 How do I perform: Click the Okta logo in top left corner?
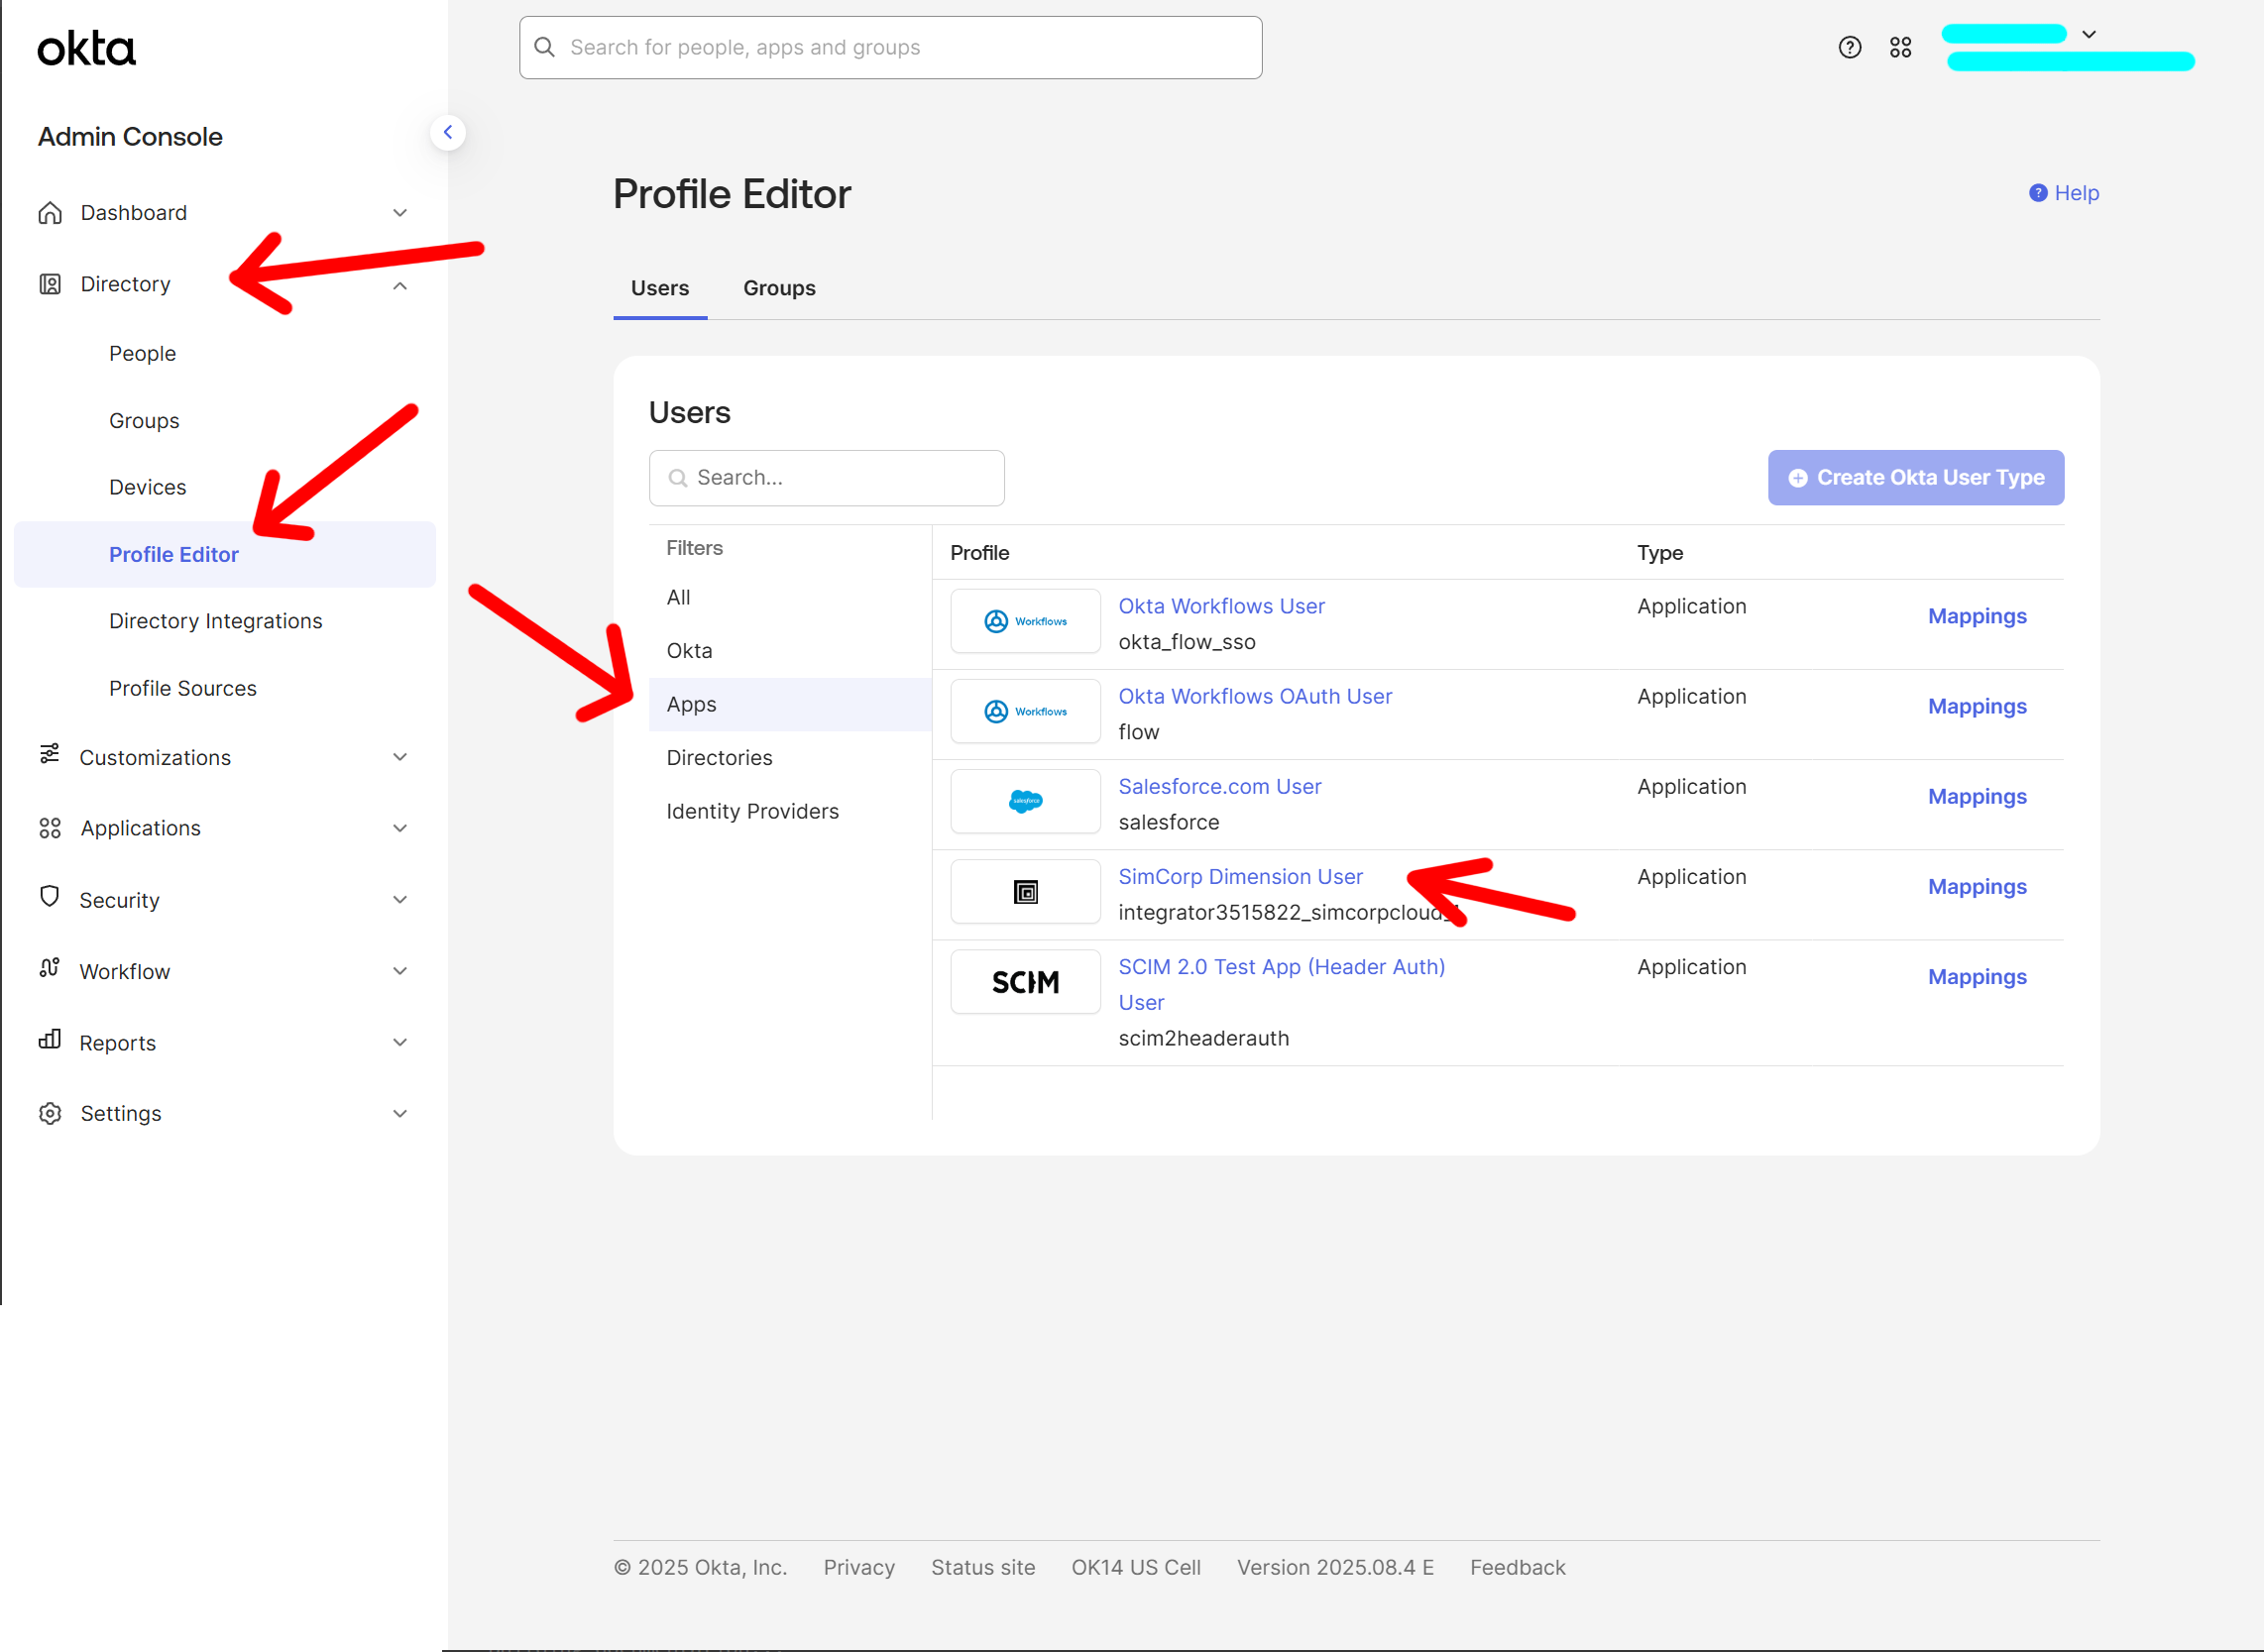coord(86,47)
